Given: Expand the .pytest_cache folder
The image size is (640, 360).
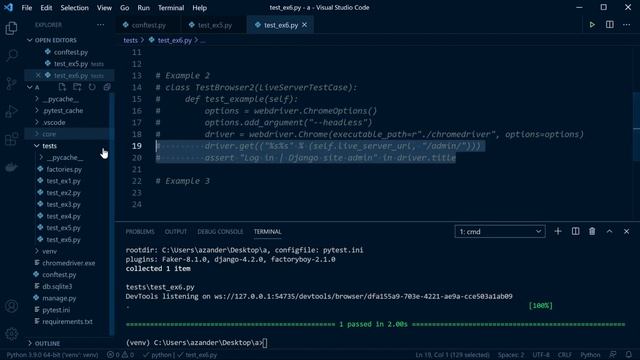Looking at the screenshot, I should (x=63, y=111).
